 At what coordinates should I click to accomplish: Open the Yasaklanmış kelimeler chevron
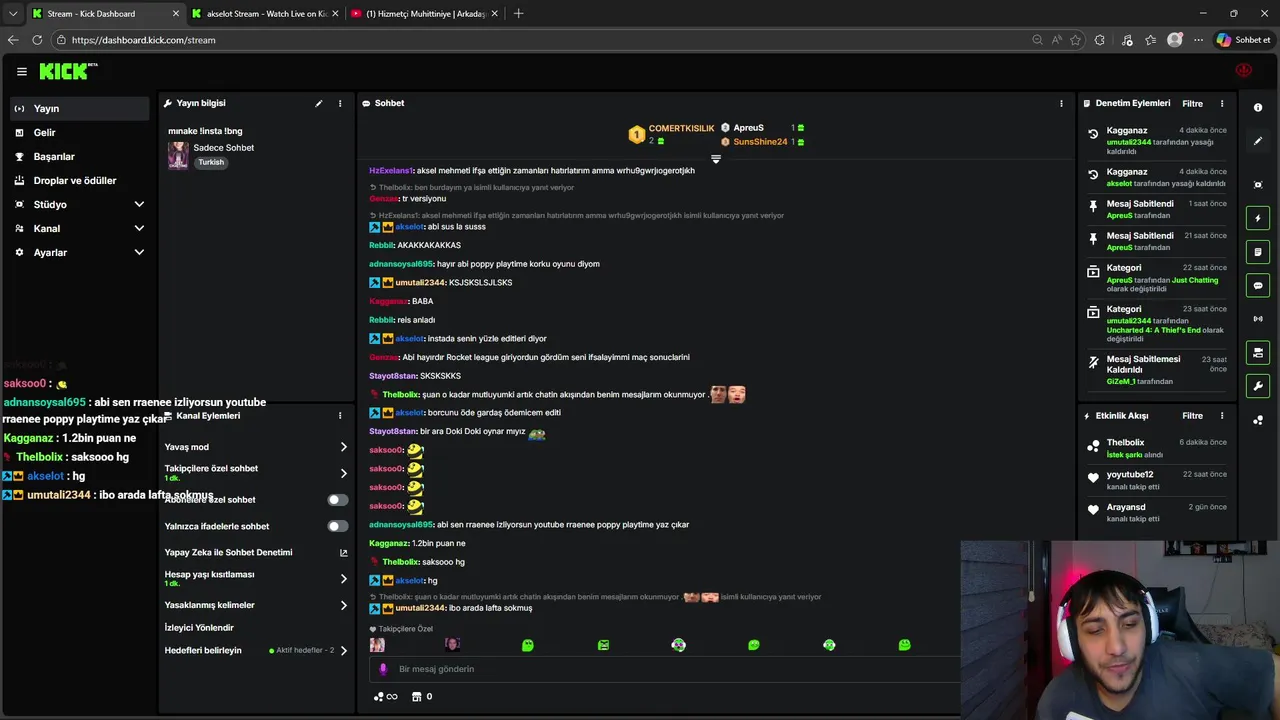point(344,605)
